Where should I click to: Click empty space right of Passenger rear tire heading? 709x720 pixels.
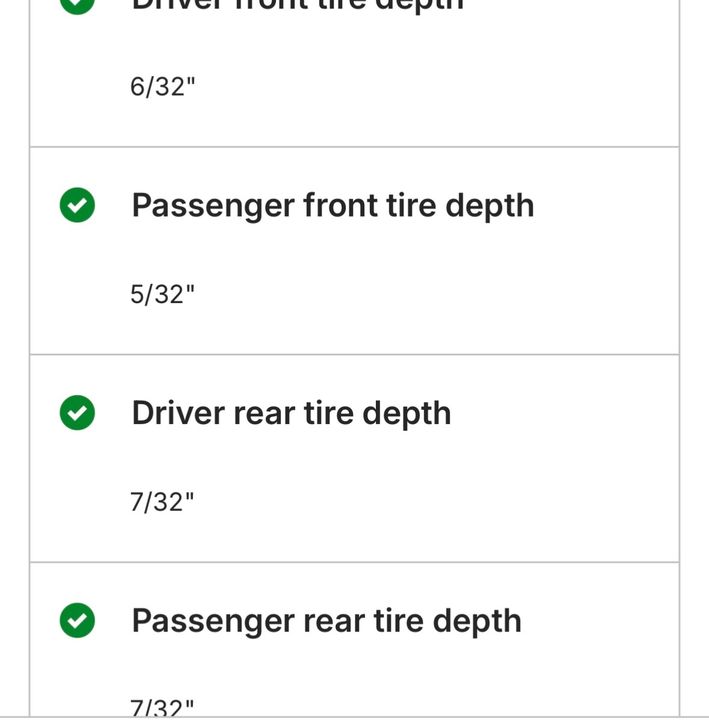point(600,621)
